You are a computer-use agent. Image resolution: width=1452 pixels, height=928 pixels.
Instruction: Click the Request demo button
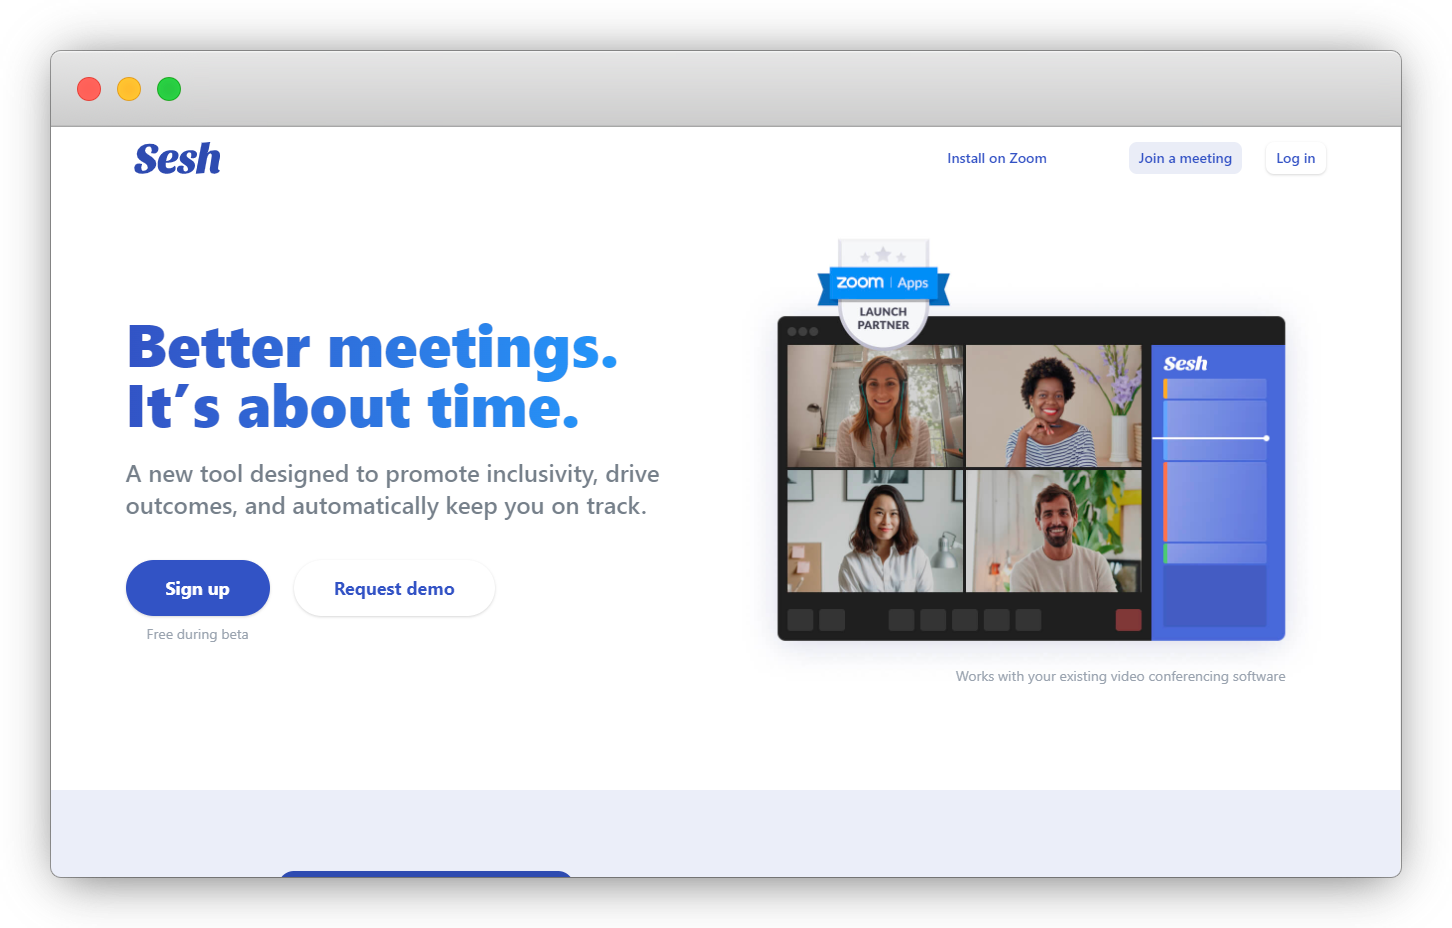click(394, 588)
